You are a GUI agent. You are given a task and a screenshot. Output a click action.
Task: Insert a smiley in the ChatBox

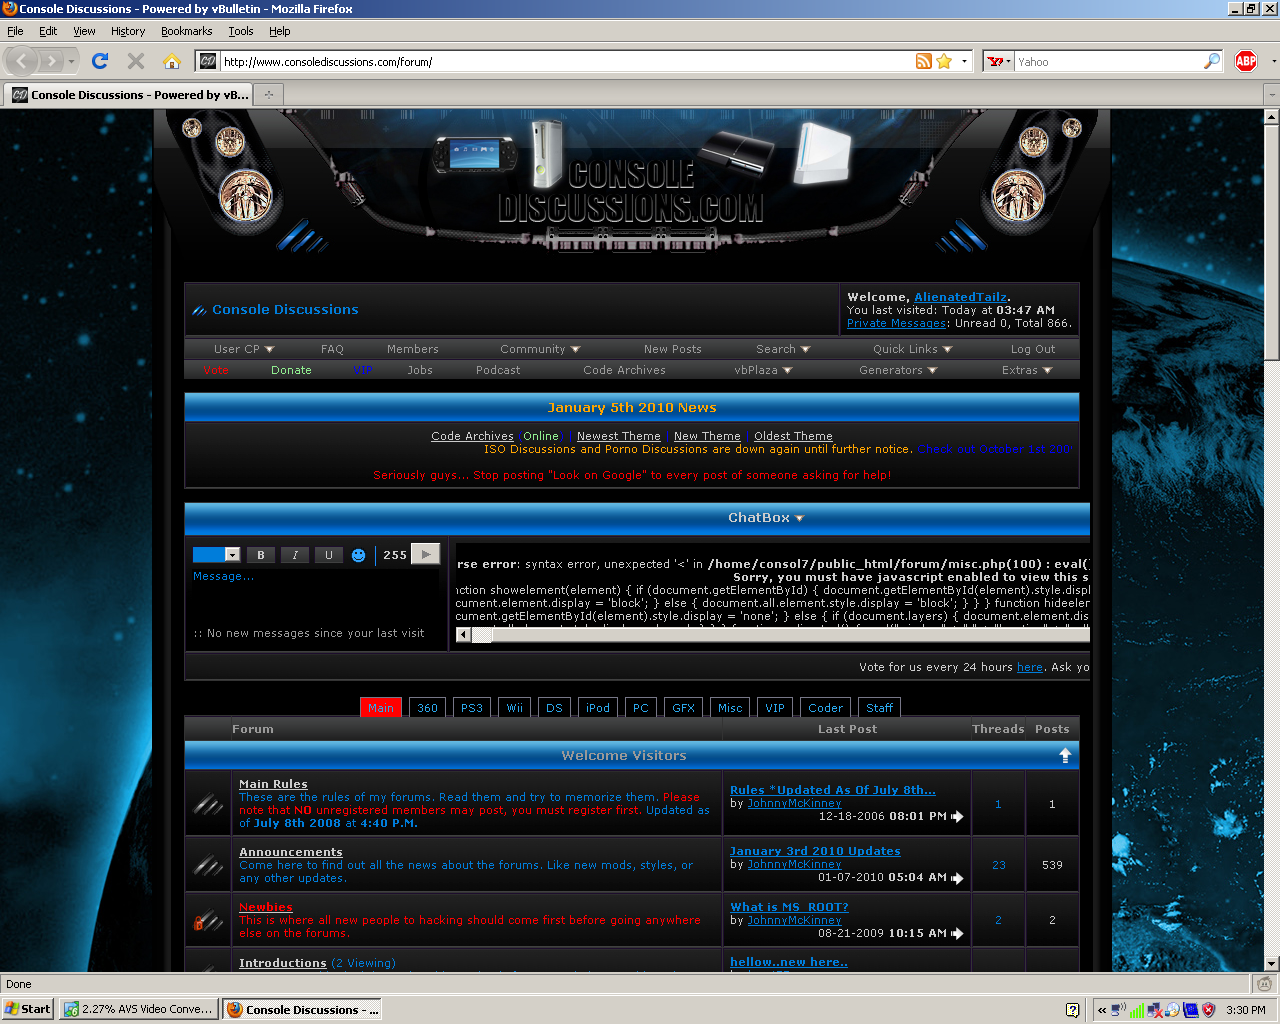tap(359, 555)
